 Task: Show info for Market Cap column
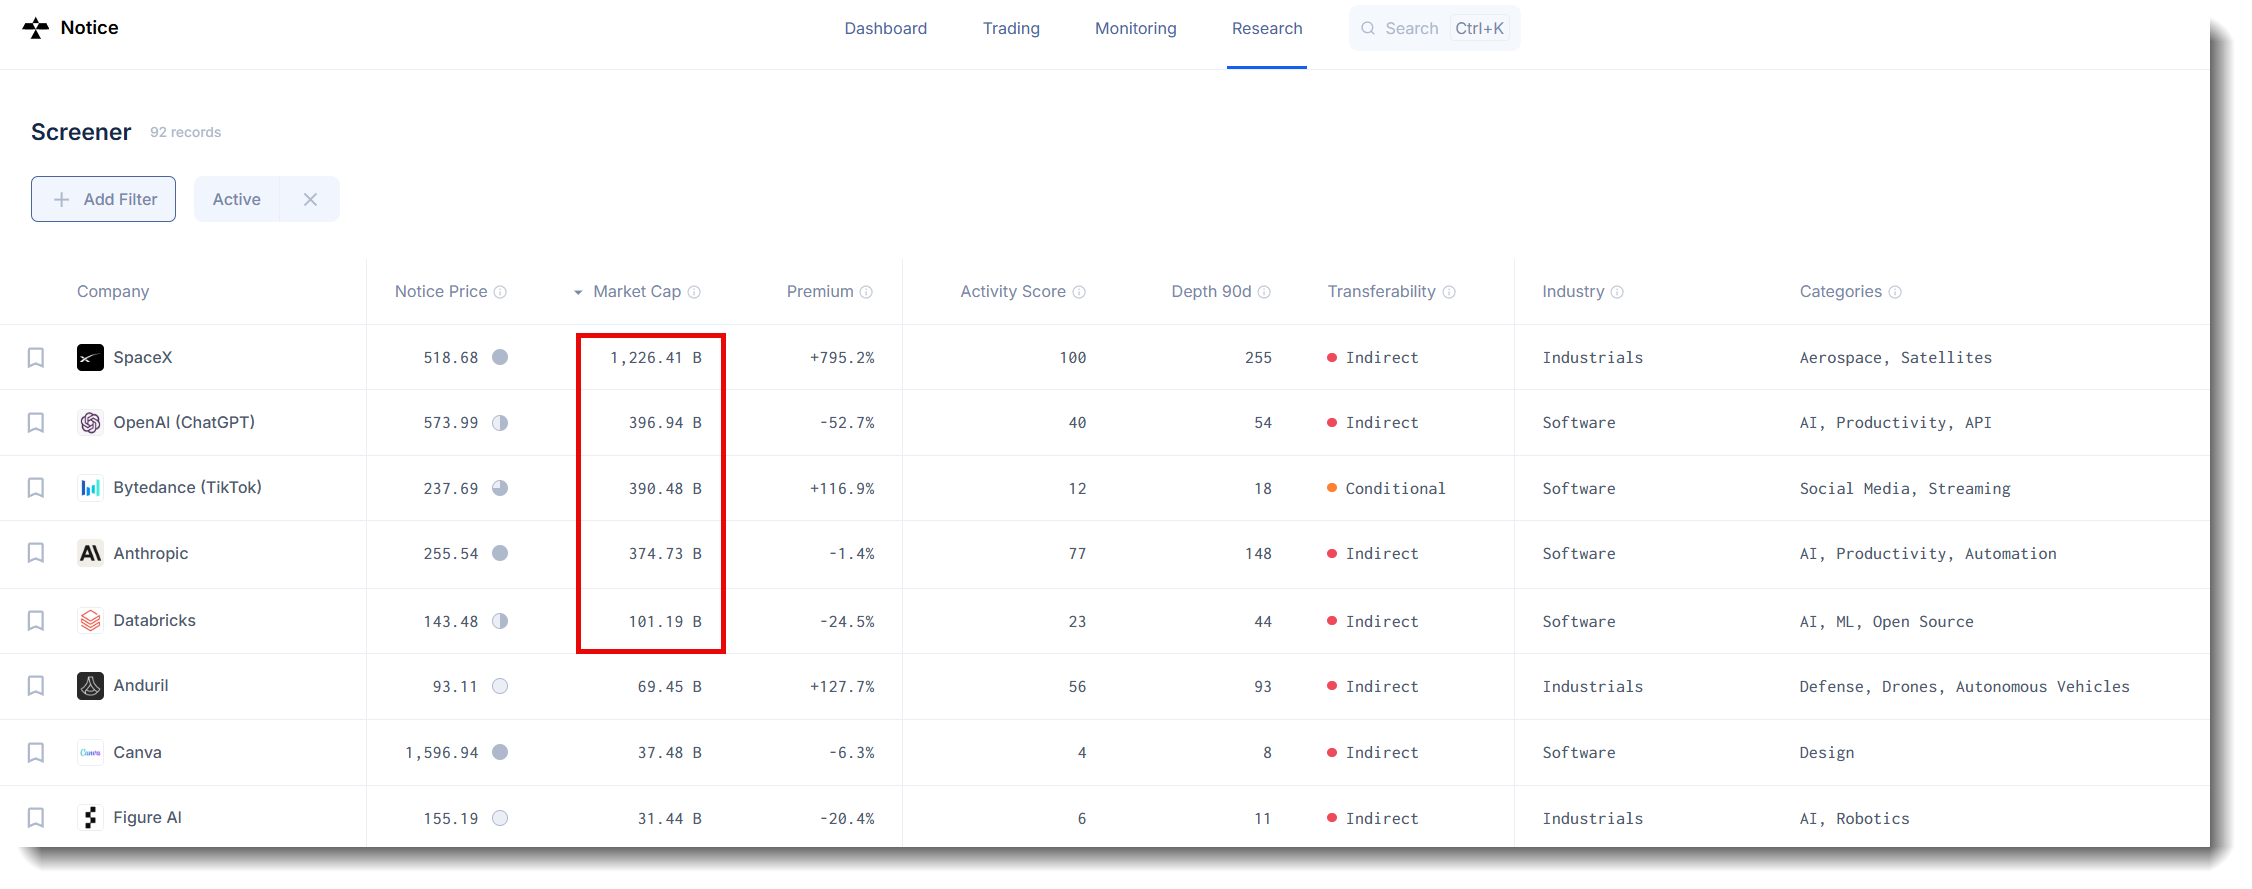(694, 292)
